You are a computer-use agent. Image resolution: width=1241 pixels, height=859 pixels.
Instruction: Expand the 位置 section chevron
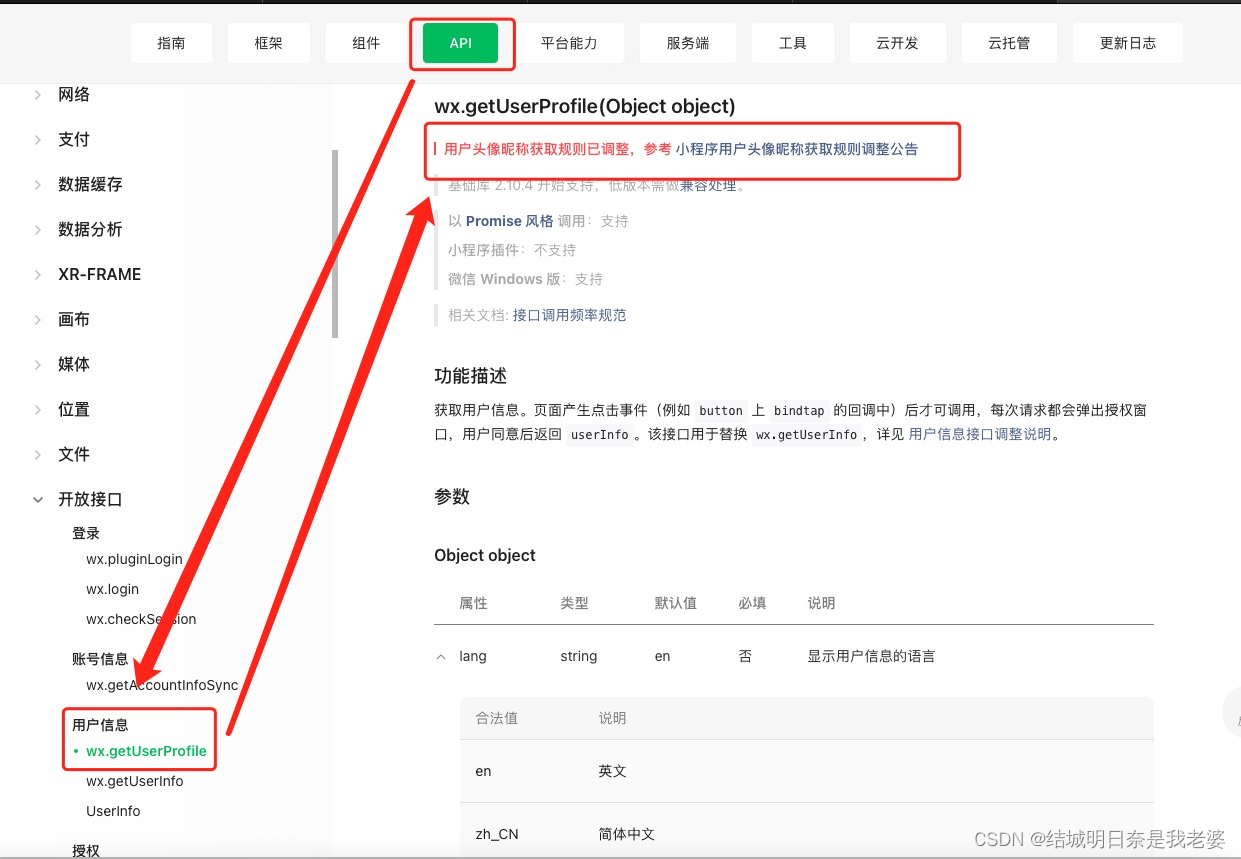click(x=38, y=409)
